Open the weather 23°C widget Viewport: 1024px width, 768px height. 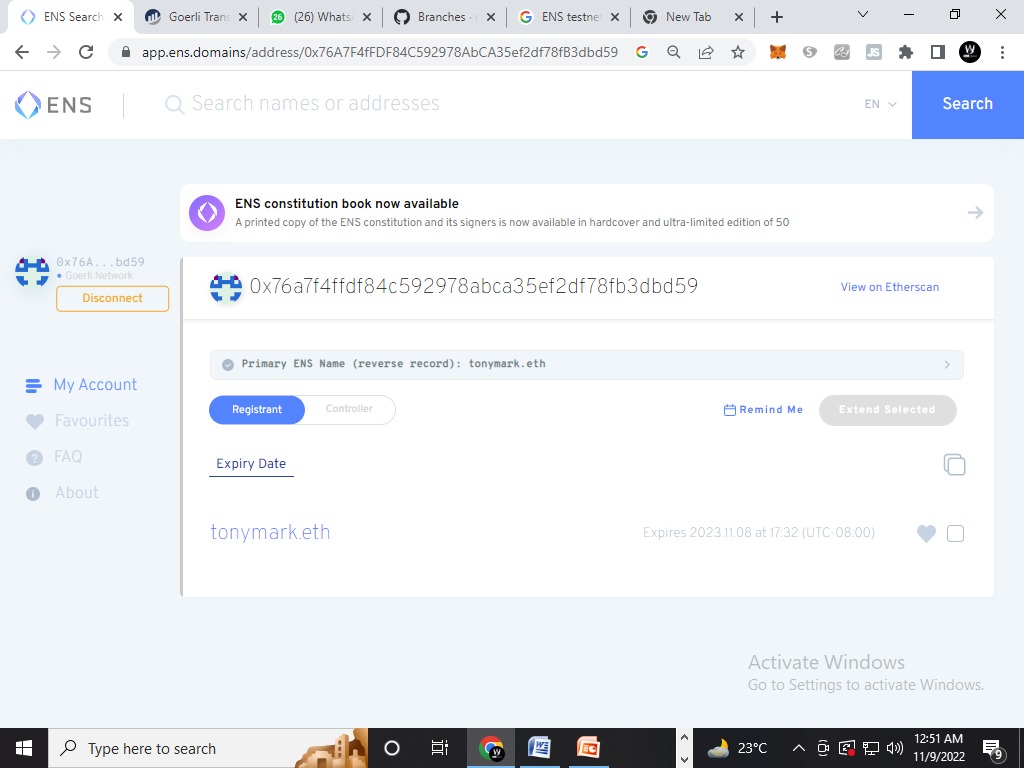736,748
